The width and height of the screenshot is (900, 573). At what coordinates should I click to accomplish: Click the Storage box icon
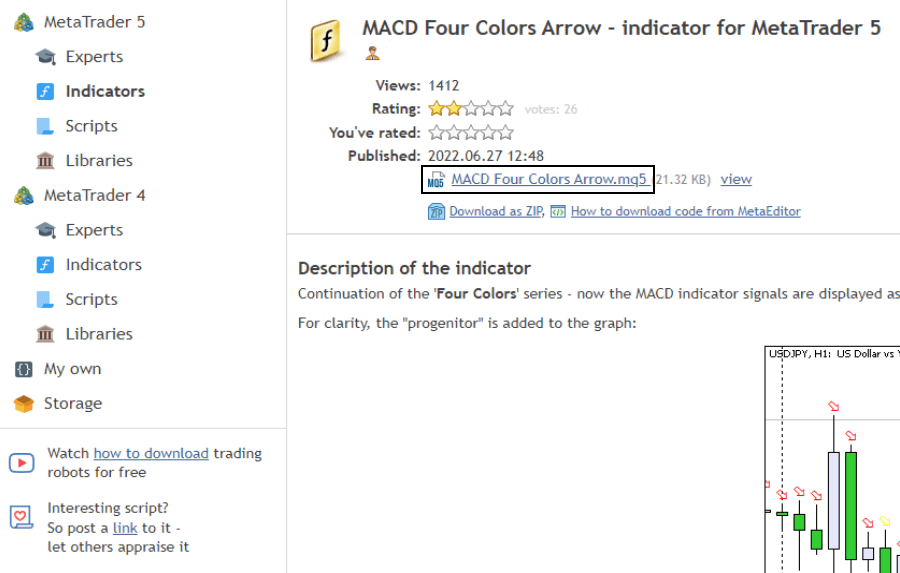(24, 404)
